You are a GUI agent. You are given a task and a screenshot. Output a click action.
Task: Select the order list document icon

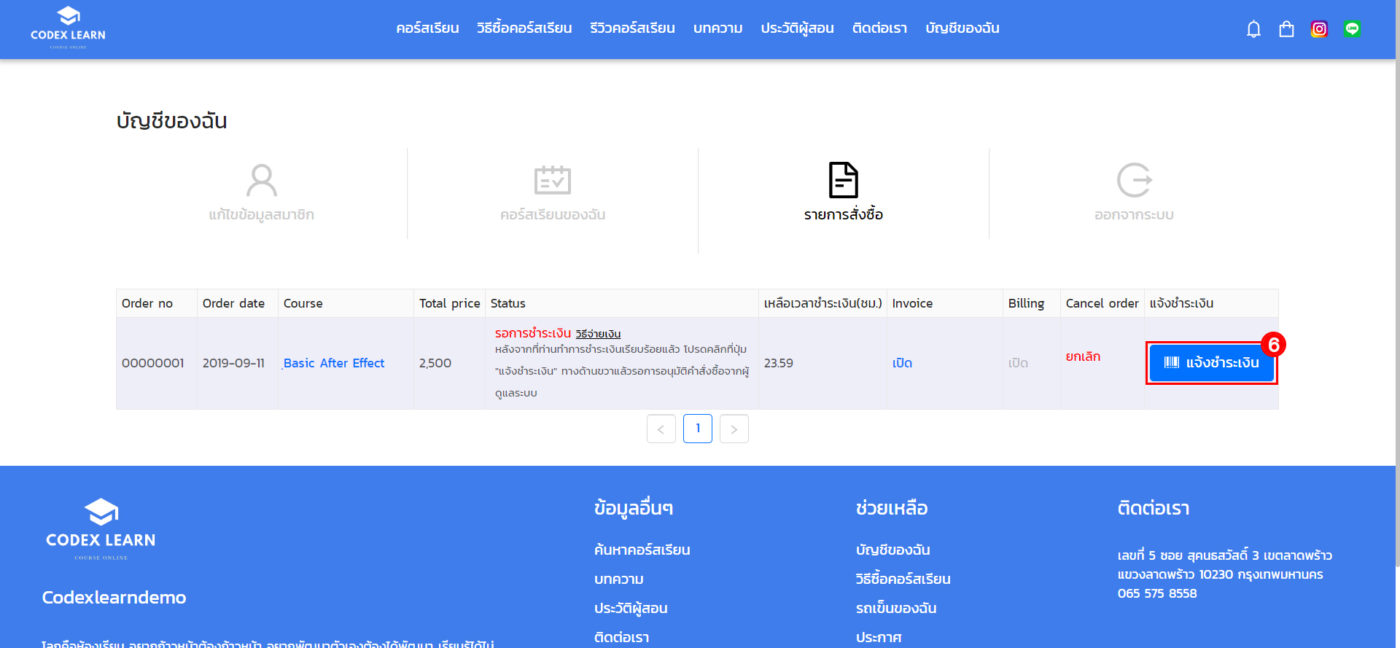click(843, 181)
